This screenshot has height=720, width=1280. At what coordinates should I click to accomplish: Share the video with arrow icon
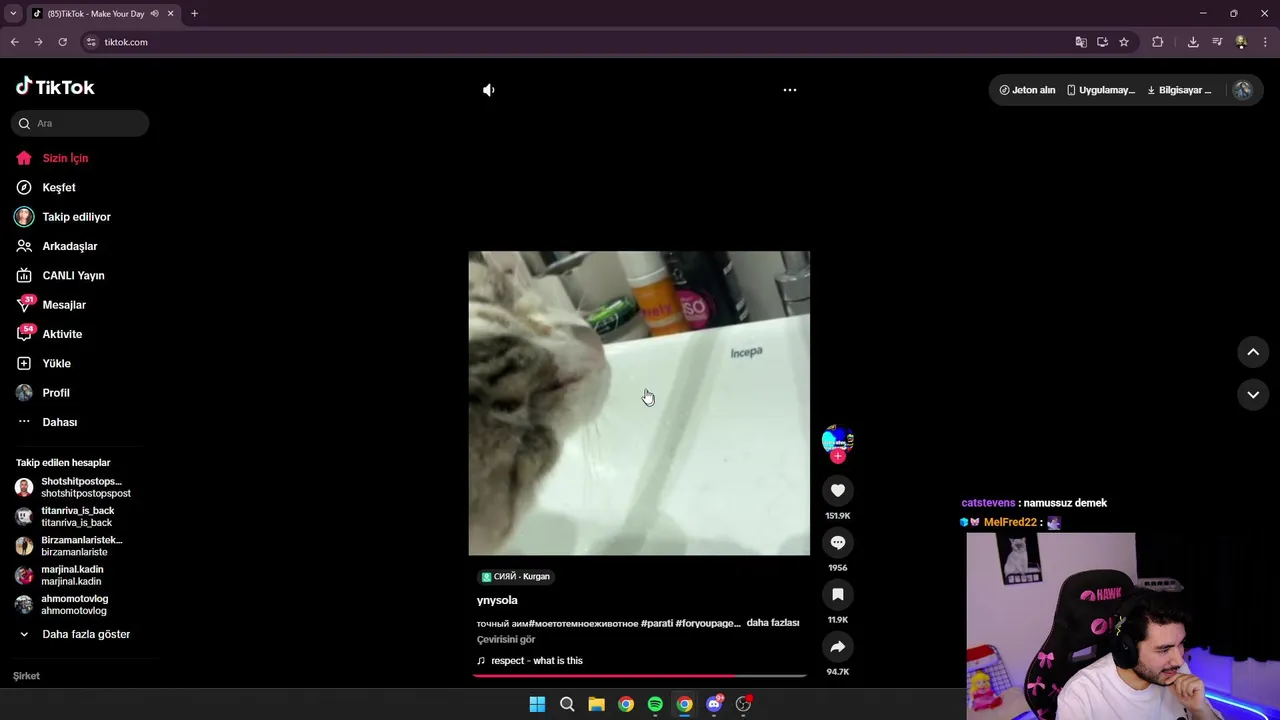tap(838, 646)
